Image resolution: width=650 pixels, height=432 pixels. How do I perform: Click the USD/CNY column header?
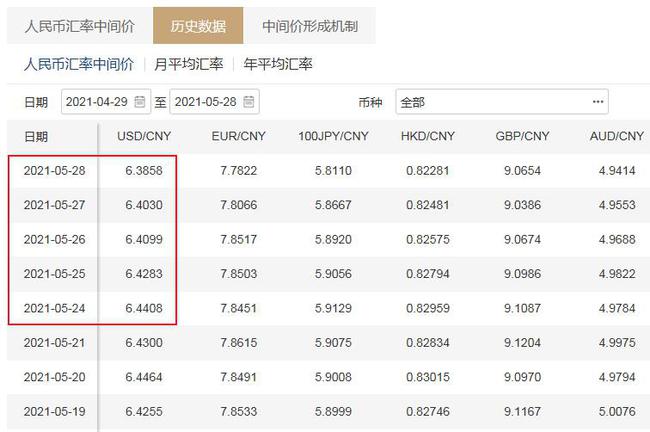[x=144, y=136]
